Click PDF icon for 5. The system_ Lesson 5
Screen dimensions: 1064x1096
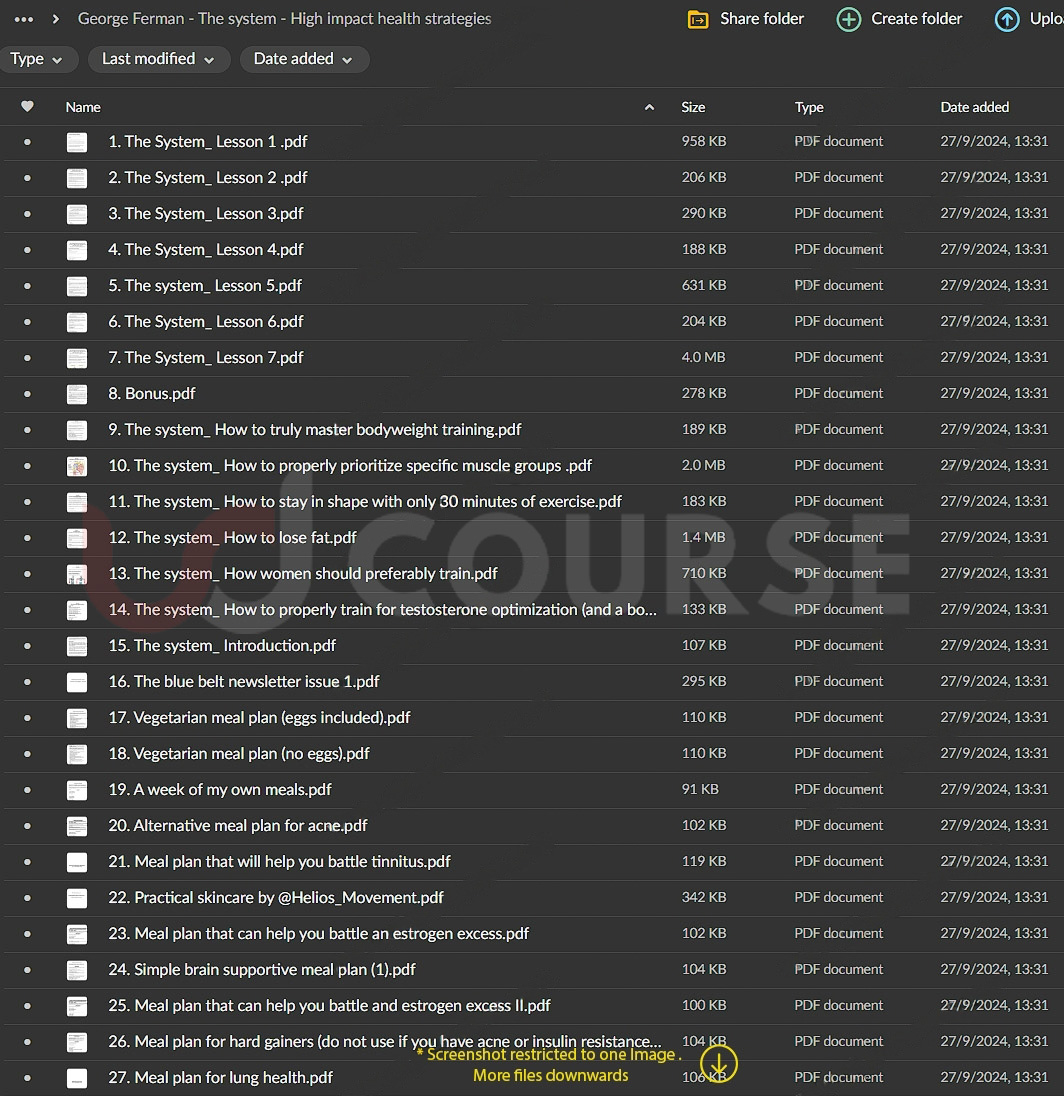77,286
